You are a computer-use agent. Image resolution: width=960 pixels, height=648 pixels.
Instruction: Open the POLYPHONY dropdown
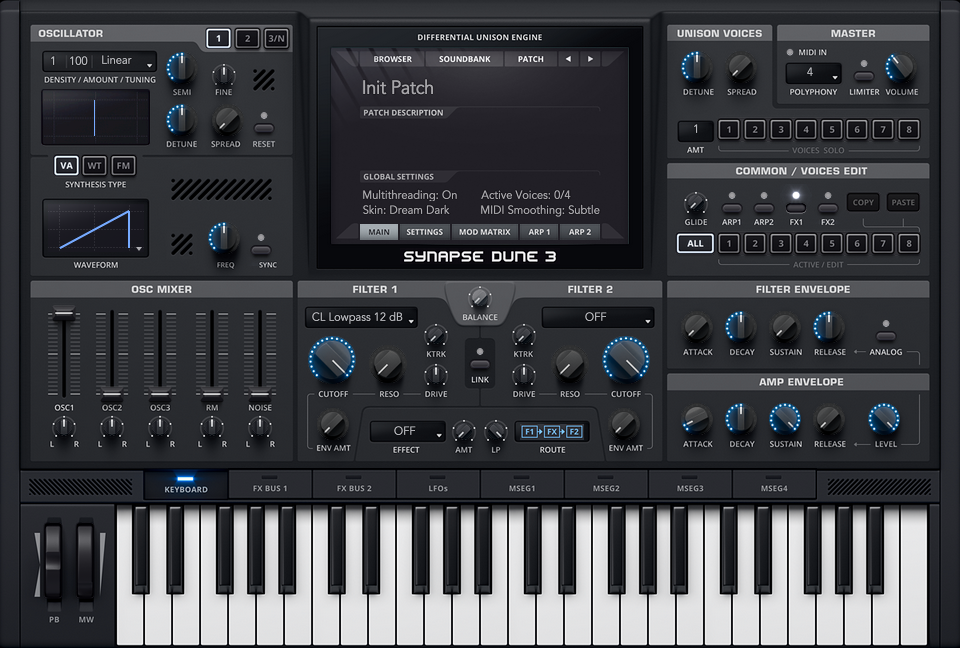(x=813, y=73)
